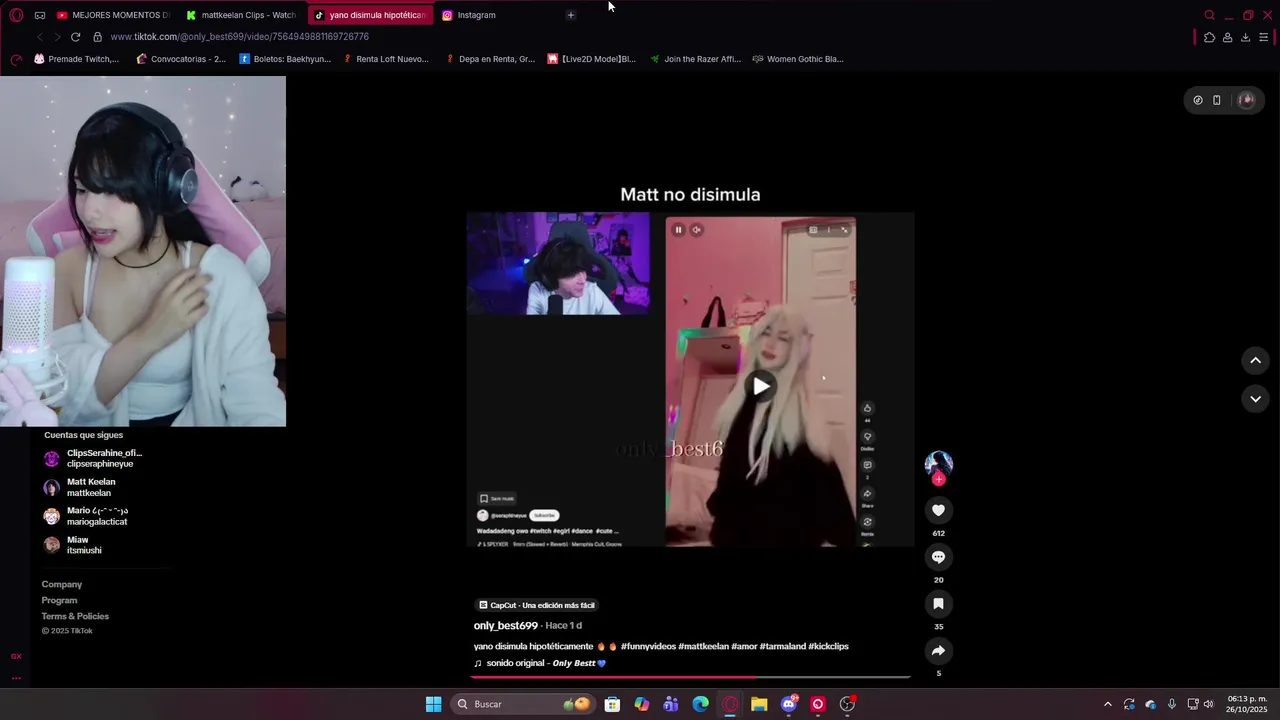
Task: Select the yano disimula TikTok tab
Action: pyautogui.click(x=370, y=15)
